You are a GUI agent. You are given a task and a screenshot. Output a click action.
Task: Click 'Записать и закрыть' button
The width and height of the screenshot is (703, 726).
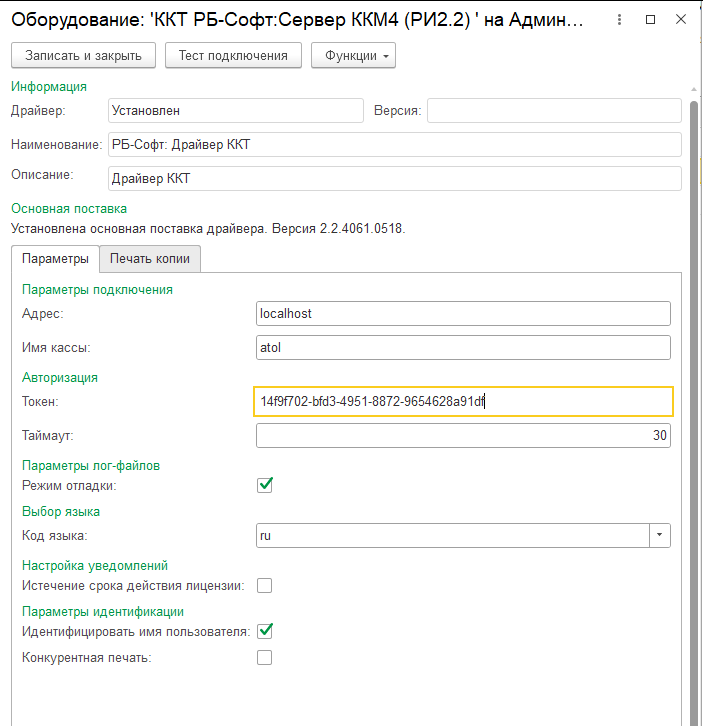point(83,56)
